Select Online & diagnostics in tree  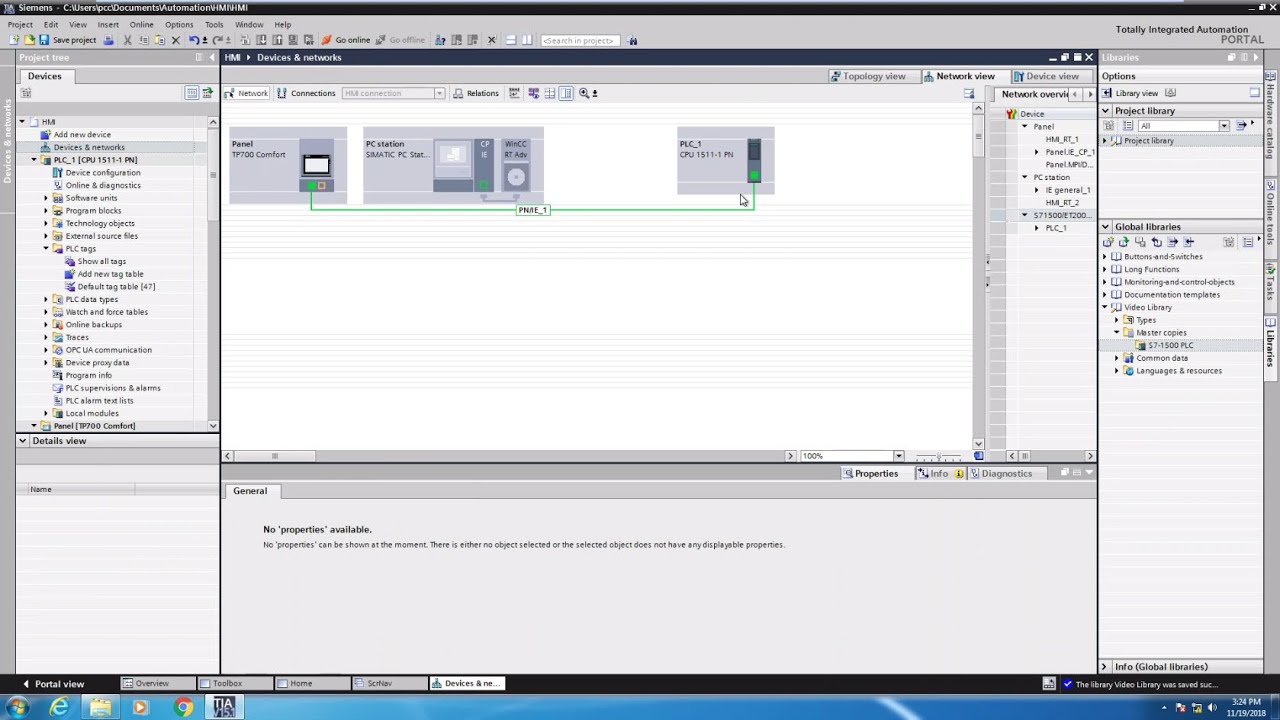click(103, 185)
